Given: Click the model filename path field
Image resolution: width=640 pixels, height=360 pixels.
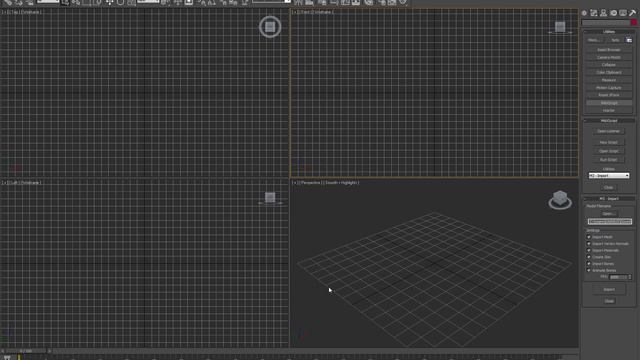Looking at the screenshot, I should (x=610, y=222).
